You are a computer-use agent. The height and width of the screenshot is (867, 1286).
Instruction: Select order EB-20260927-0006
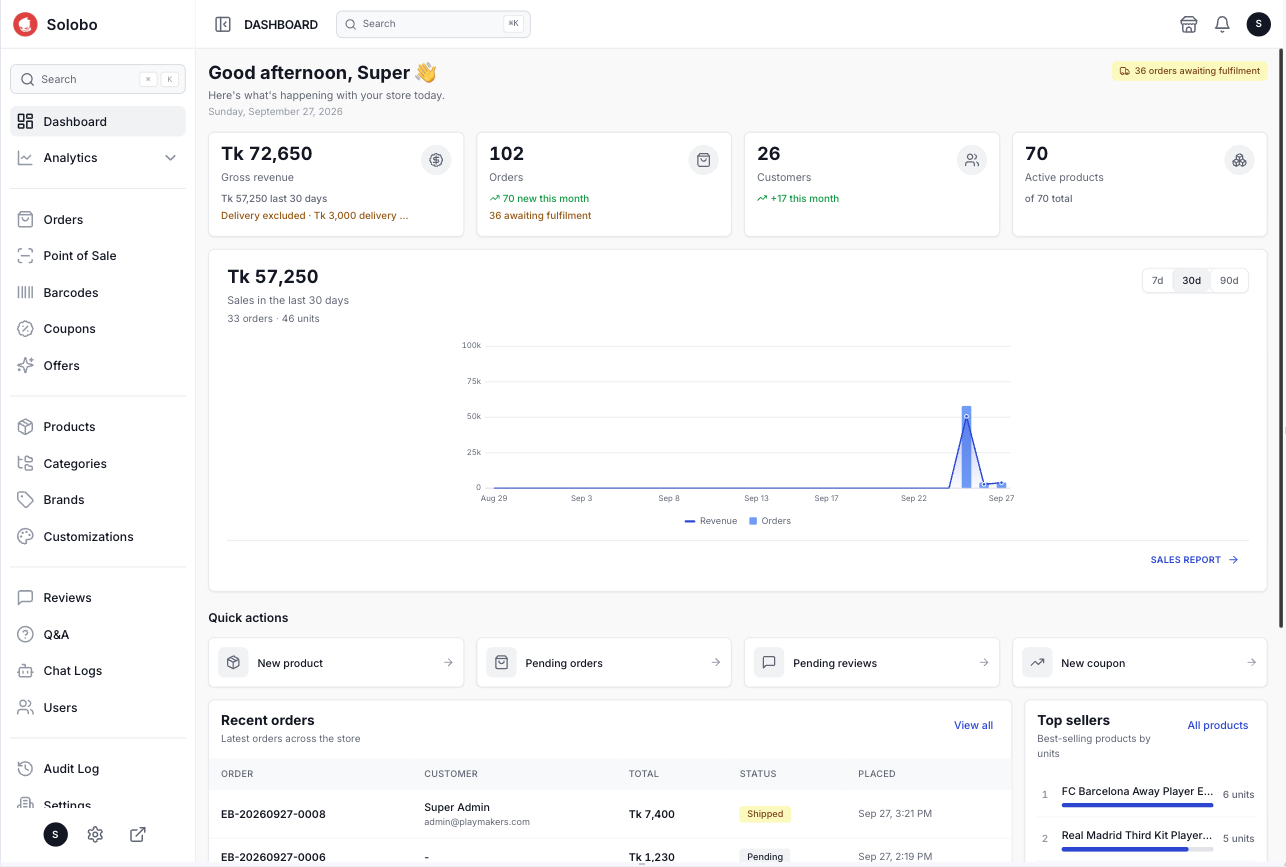pyautogui.click(x=273, y=857)
